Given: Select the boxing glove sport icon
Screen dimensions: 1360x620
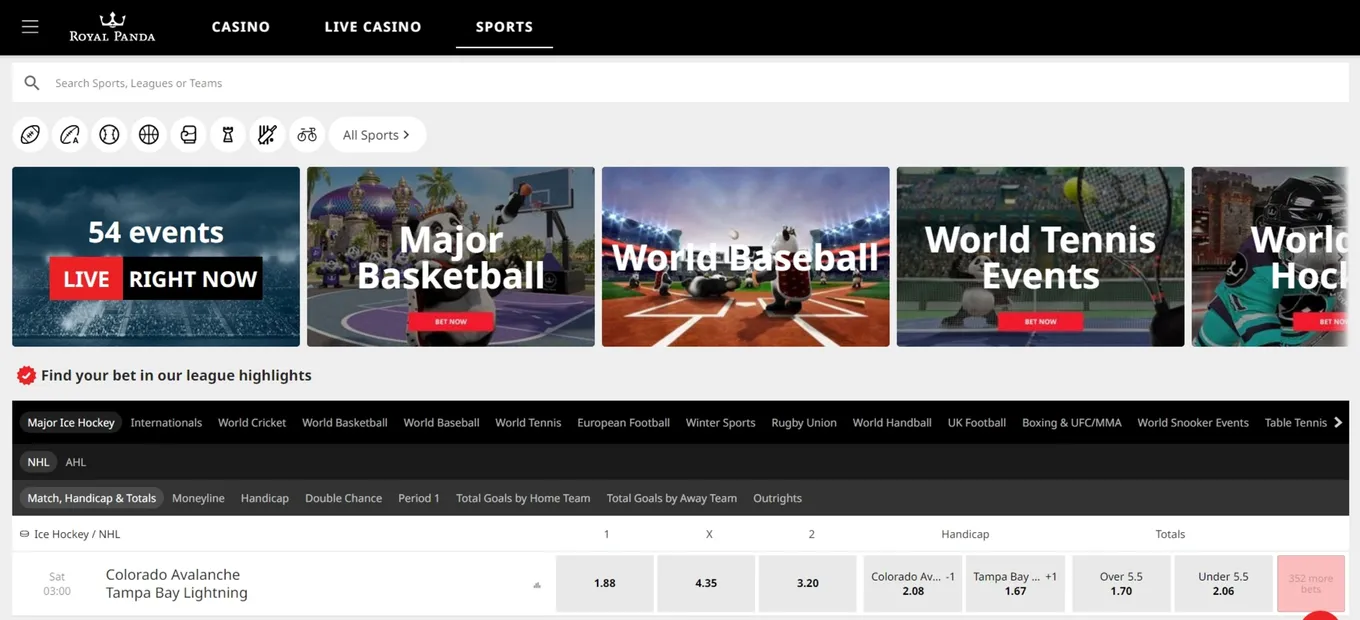Looking at the screenshot, I should 188,134.
